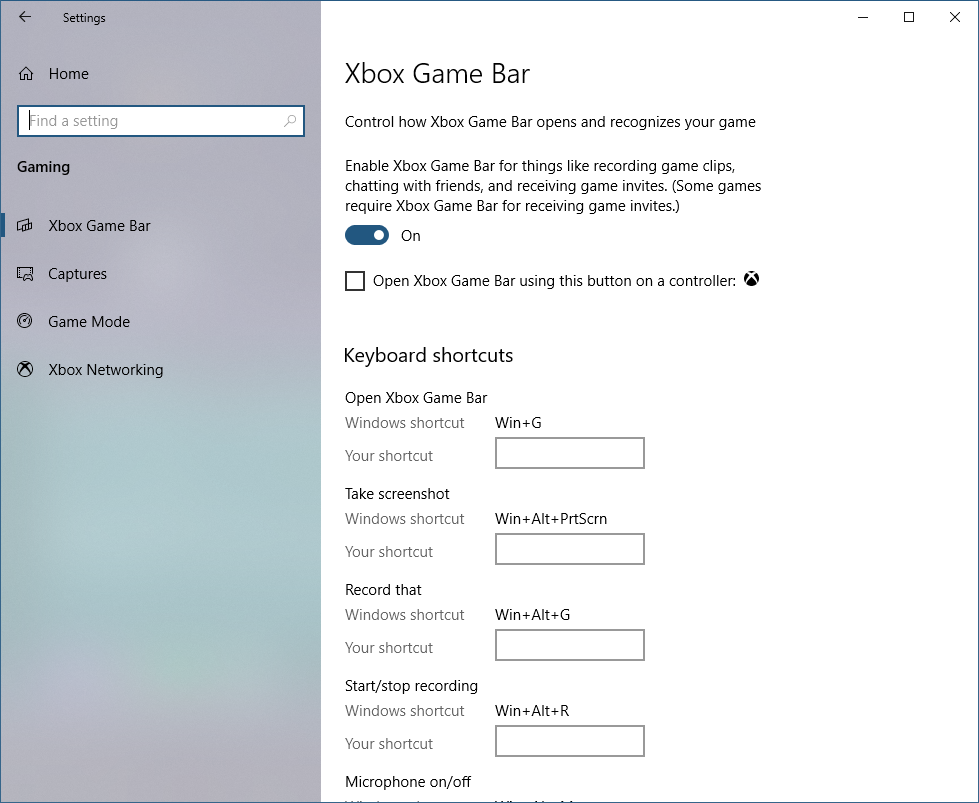Click the Win+G shortcut text

pyautogui.click(x=518, y=423)
